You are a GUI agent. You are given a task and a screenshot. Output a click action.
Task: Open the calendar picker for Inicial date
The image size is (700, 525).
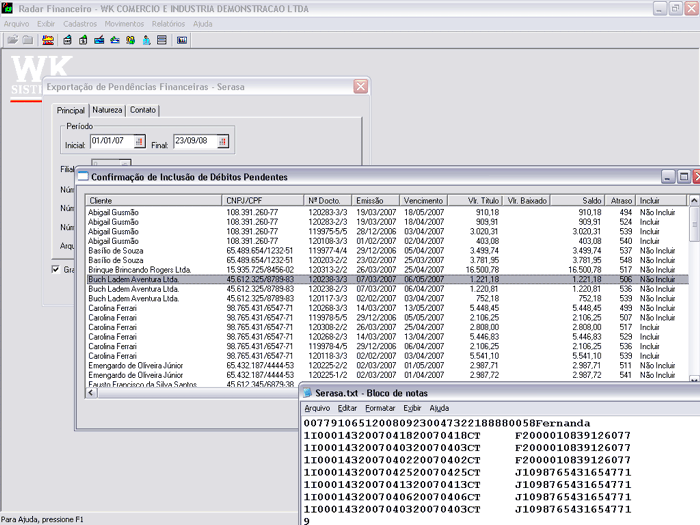coord(139,141)
